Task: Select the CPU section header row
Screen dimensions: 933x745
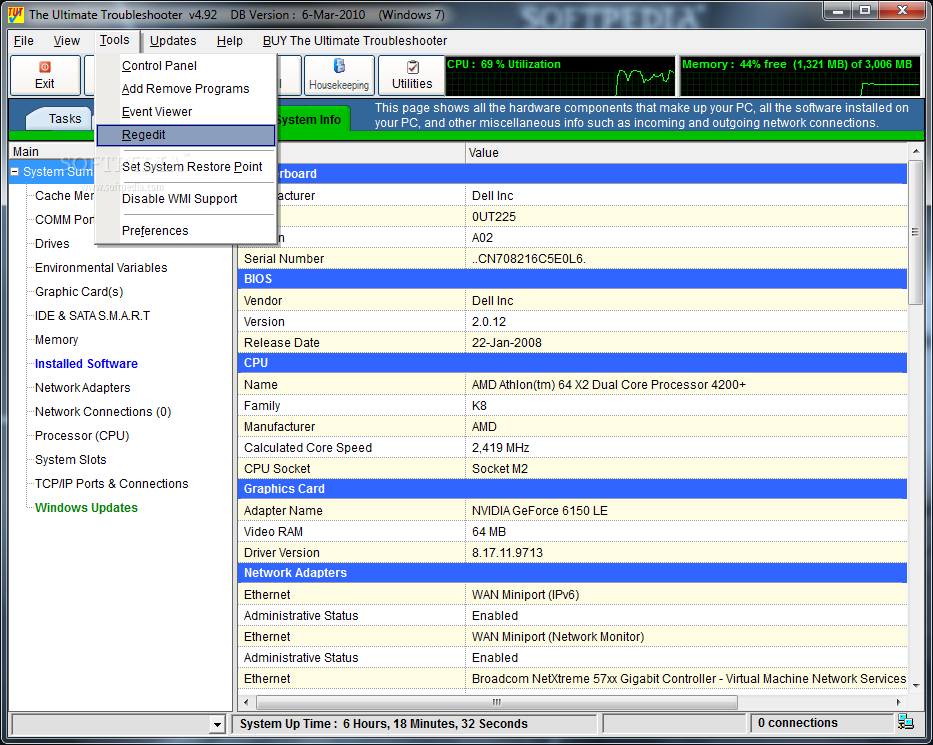Action: 572,363
